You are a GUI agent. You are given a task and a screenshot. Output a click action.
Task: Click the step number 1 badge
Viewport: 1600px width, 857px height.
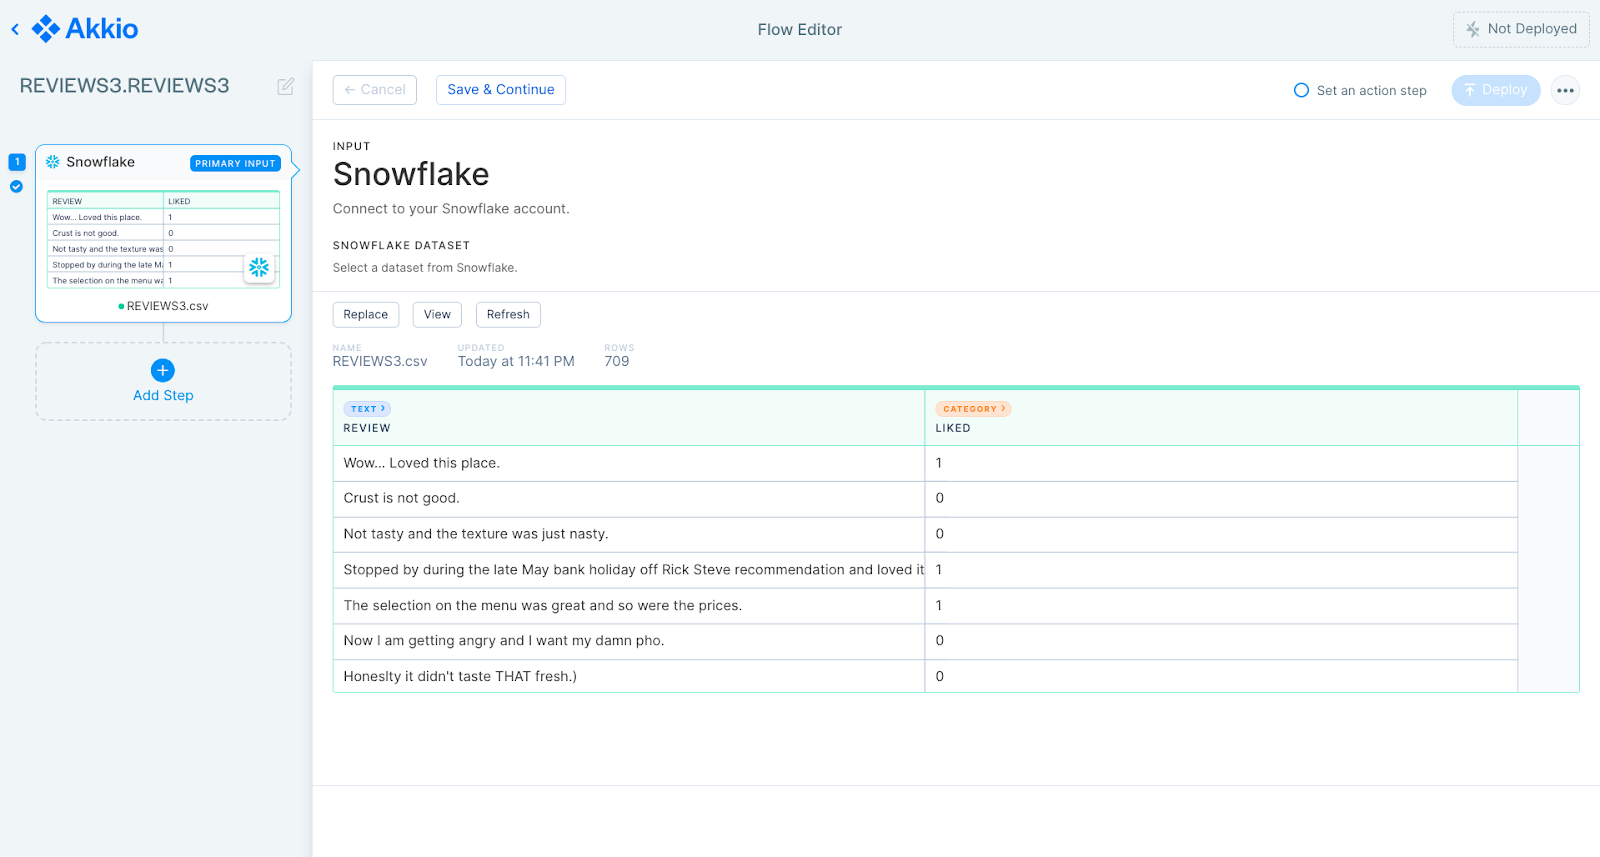[17, 162]
